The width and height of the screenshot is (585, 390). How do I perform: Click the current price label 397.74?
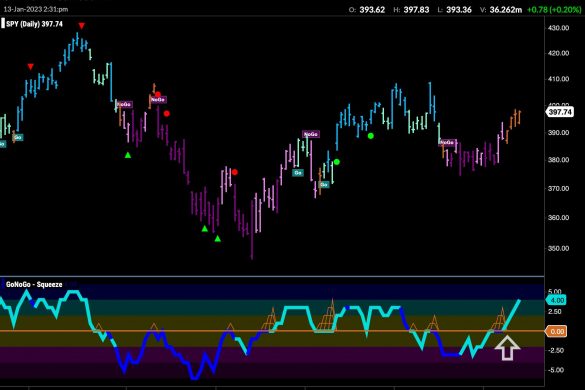[x=560, y=112]
